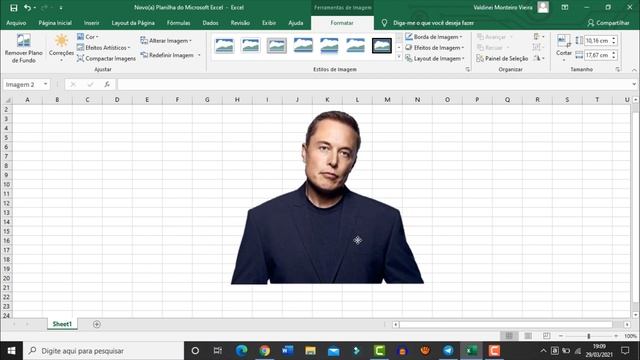
Task: Open the Correções brightness menu
Action: coord(61,48)
